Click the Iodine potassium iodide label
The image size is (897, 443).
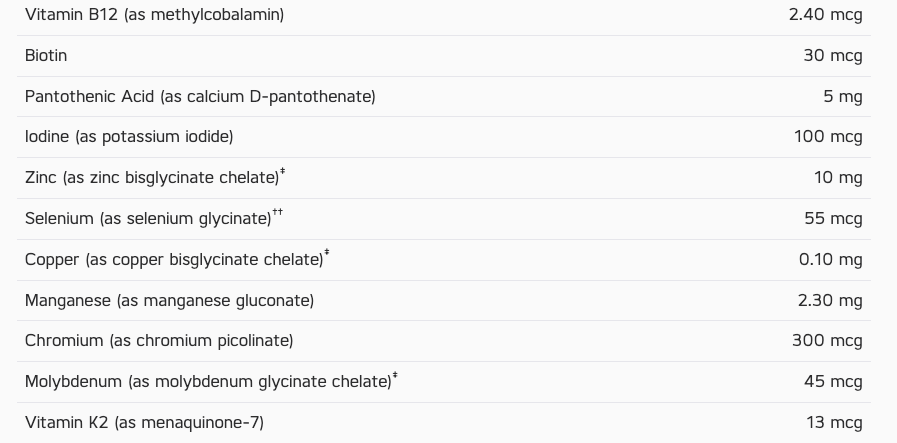(x=129, y=137)
